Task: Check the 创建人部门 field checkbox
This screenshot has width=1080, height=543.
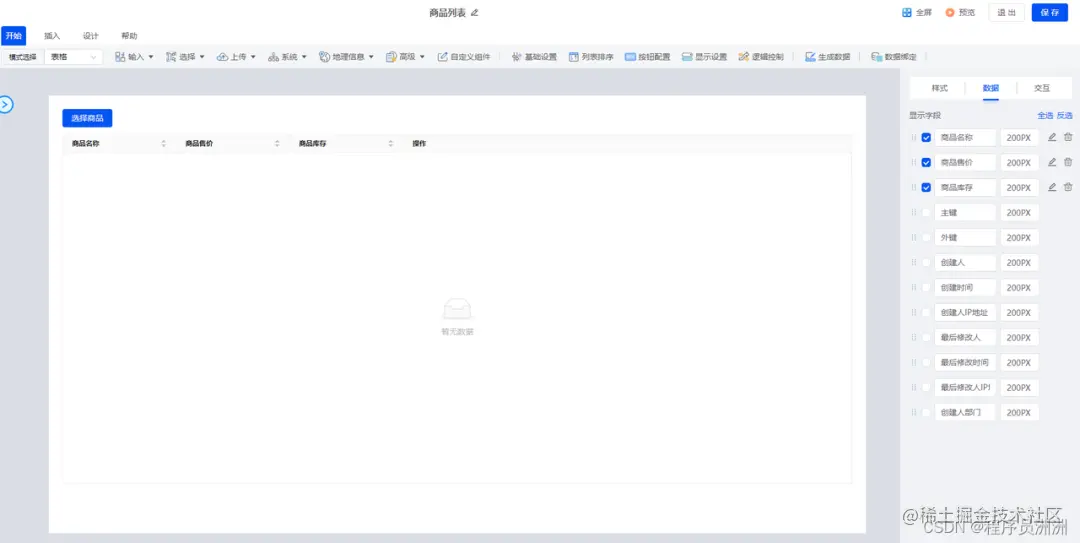Action: tap(926, 412)
